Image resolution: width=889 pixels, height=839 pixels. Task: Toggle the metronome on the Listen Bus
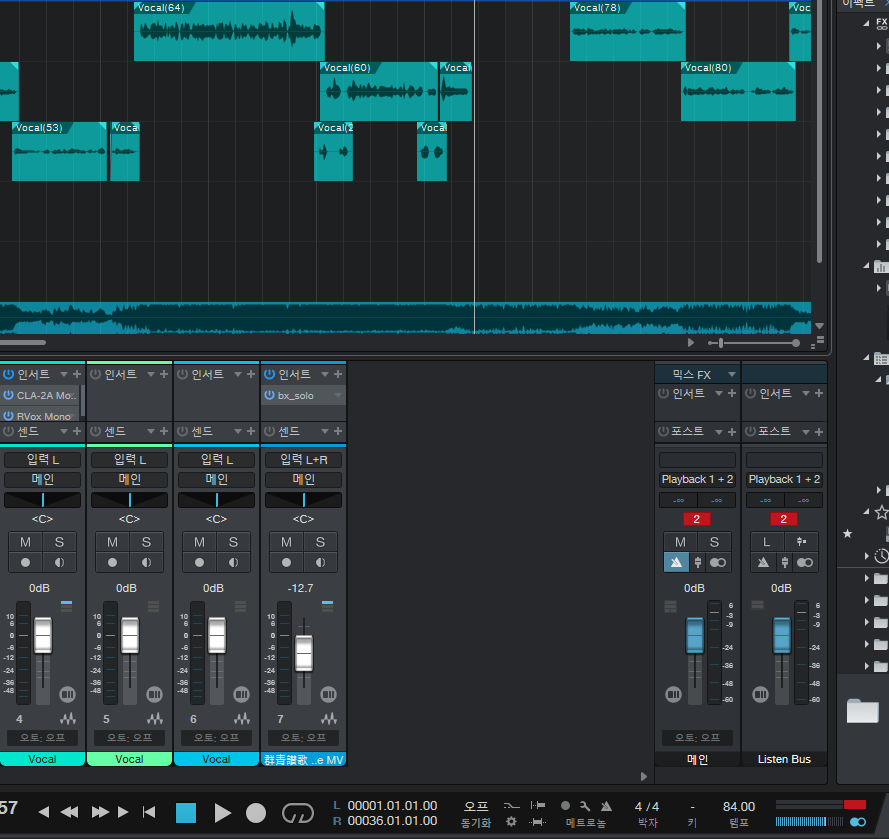pos(763,562)
